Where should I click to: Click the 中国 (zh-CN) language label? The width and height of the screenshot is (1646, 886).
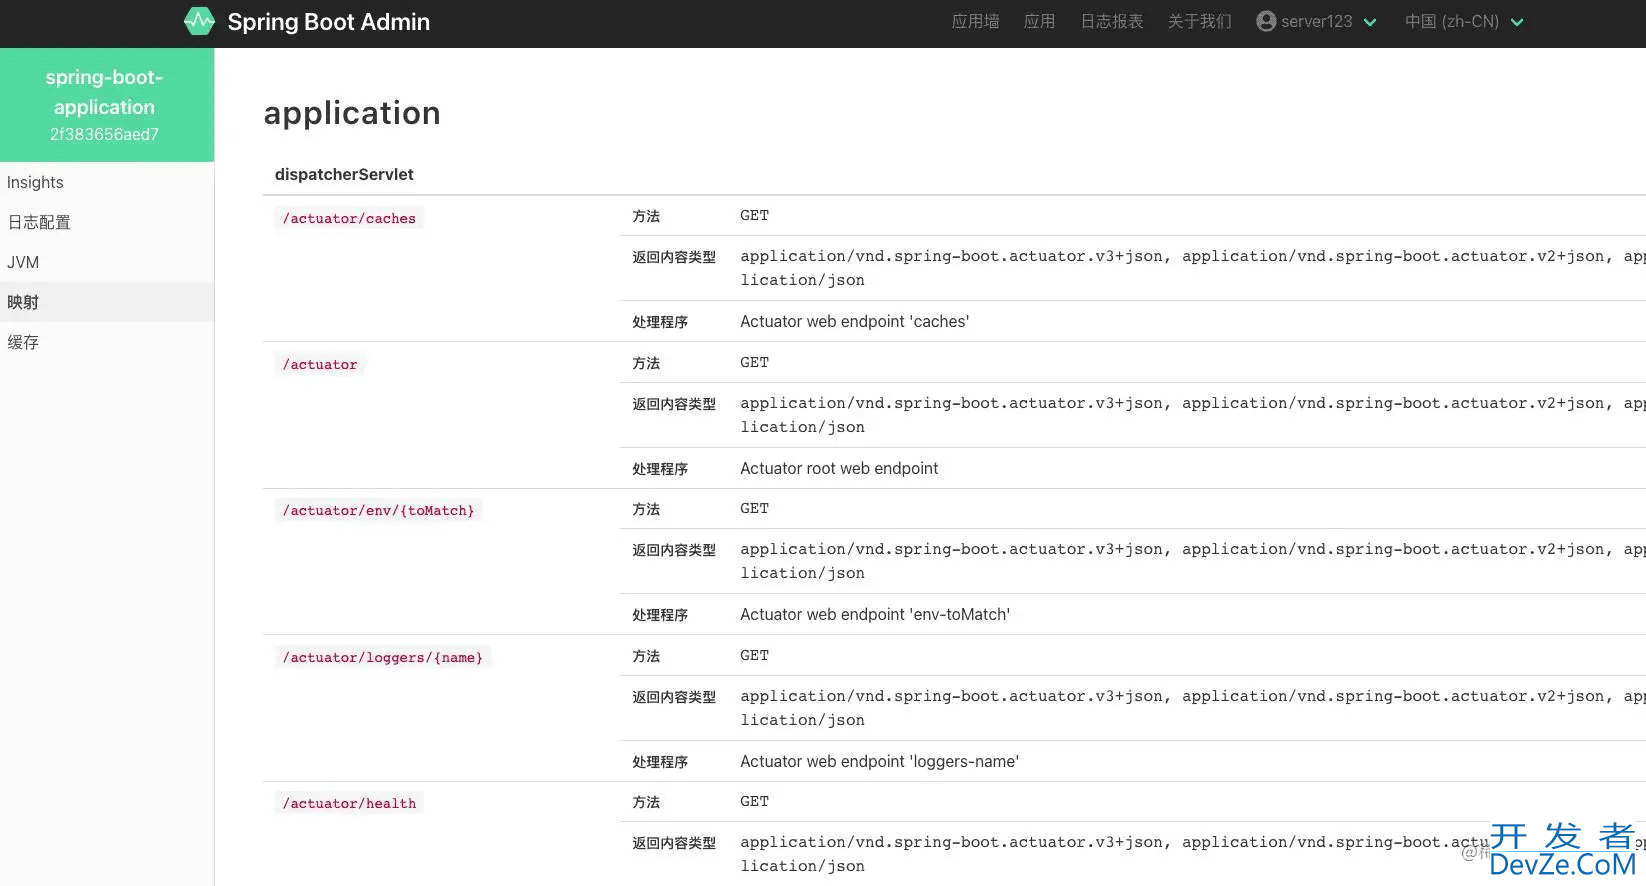coord(1452,21)
